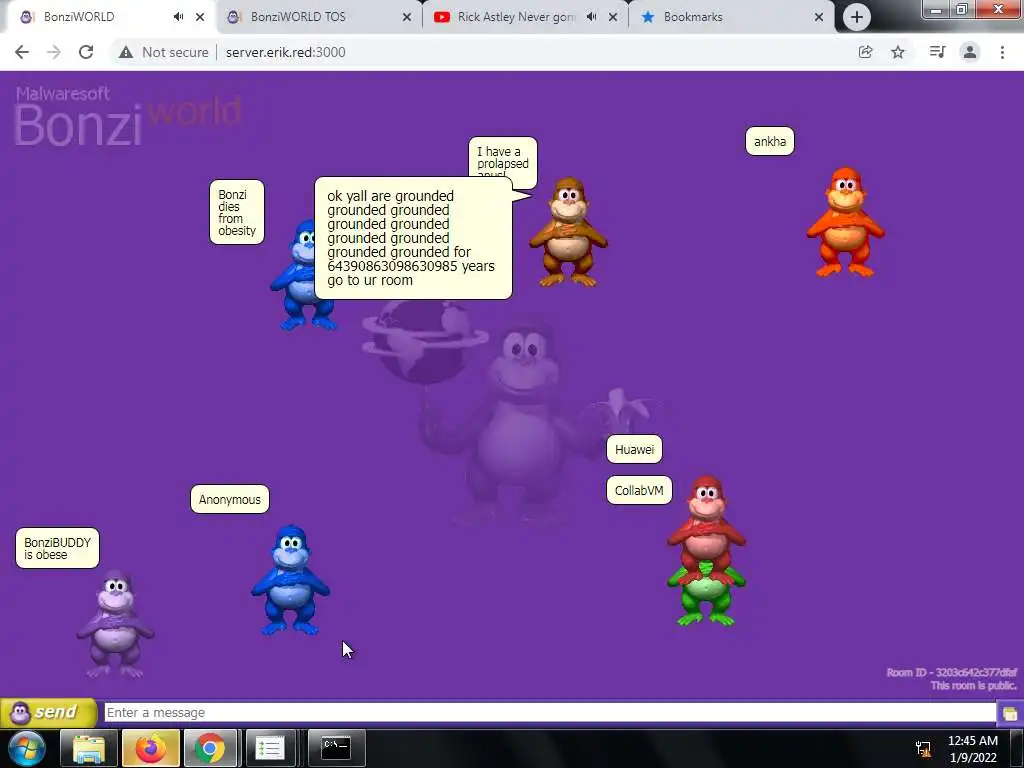Viewport: 1024px width, 768px height.
Task: Click the 'Bonzi dies from obesity' bubble
Action: click(237, 212)
